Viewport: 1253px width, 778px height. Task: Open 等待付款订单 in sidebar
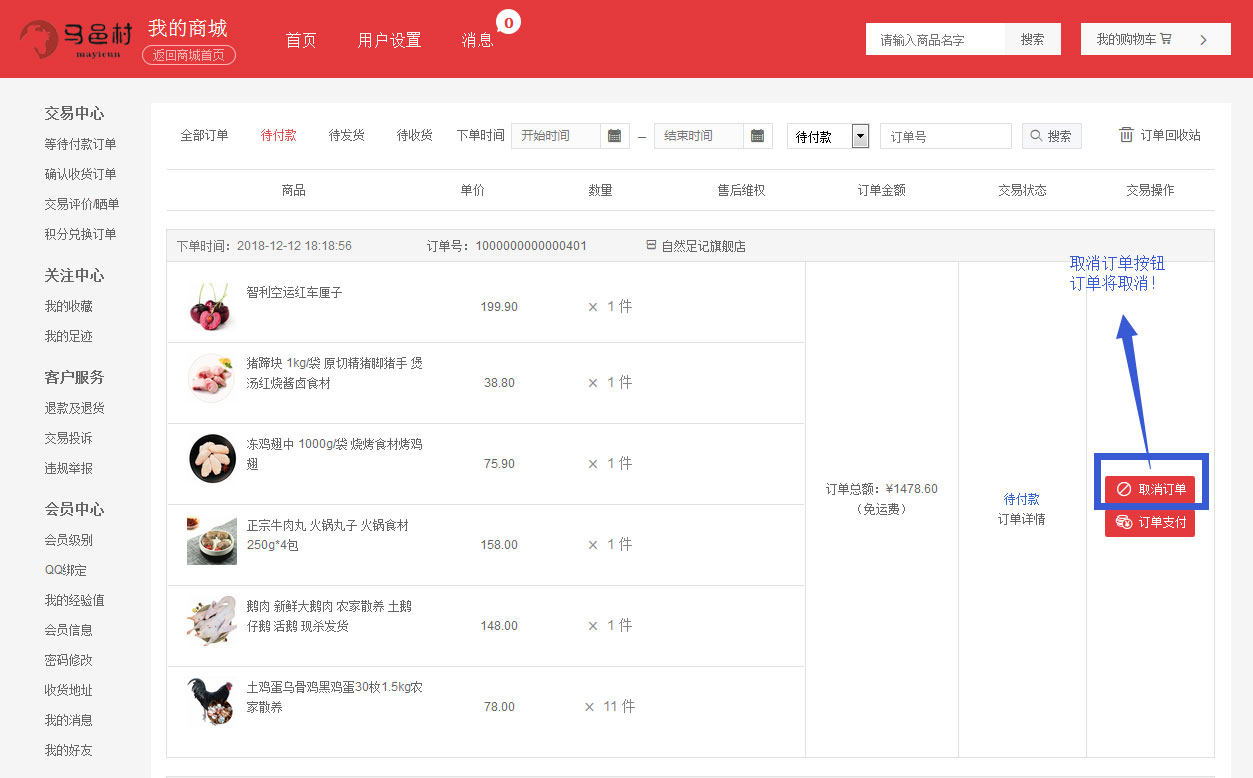pyautogui.click(x=81, y=144)
